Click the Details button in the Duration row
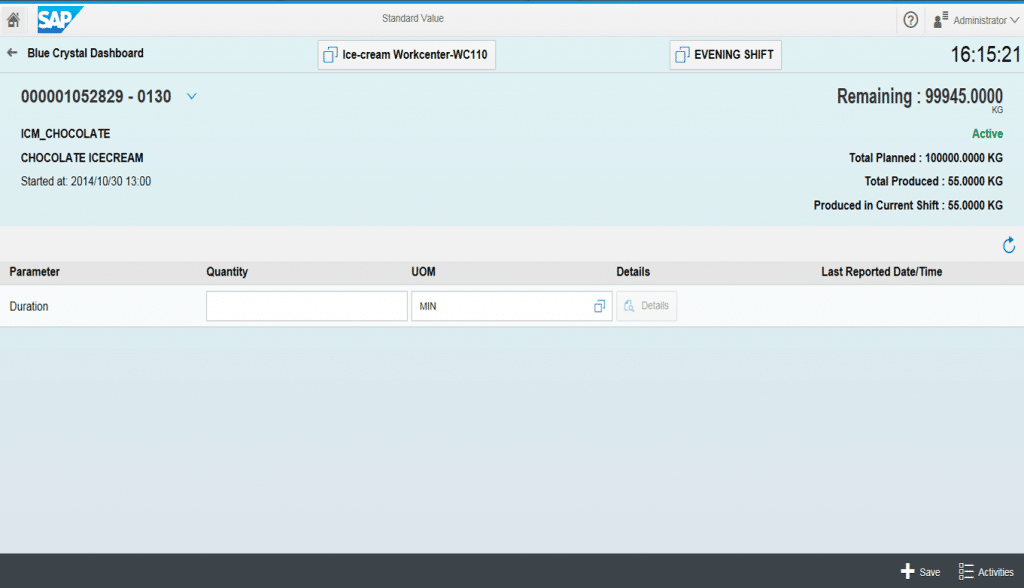 (x=647, y=306)
